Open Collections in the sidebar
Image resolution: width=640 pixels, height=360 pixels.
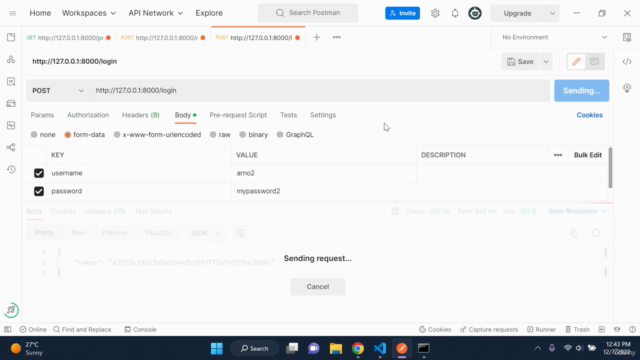(11, 38)
